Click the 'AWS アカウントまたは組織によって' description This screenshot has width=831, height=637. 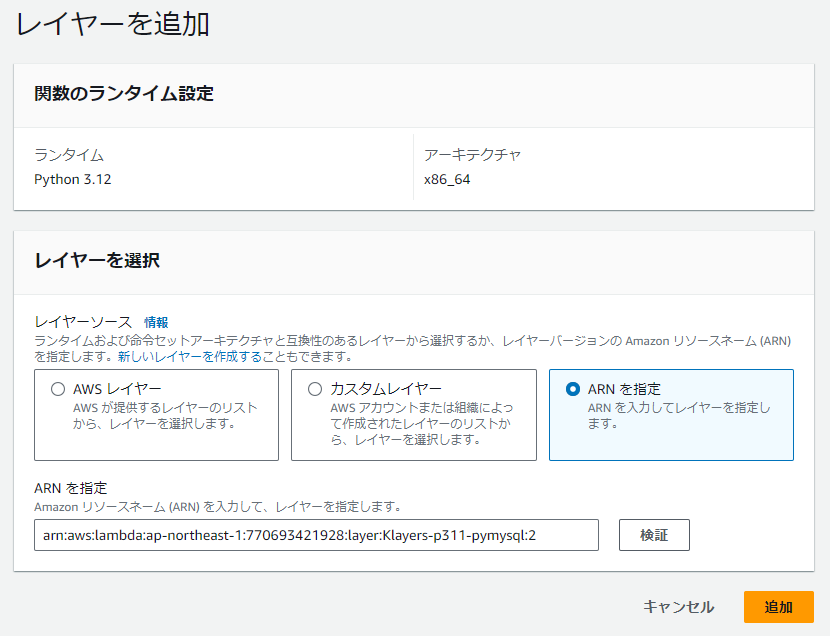point(422,423)
